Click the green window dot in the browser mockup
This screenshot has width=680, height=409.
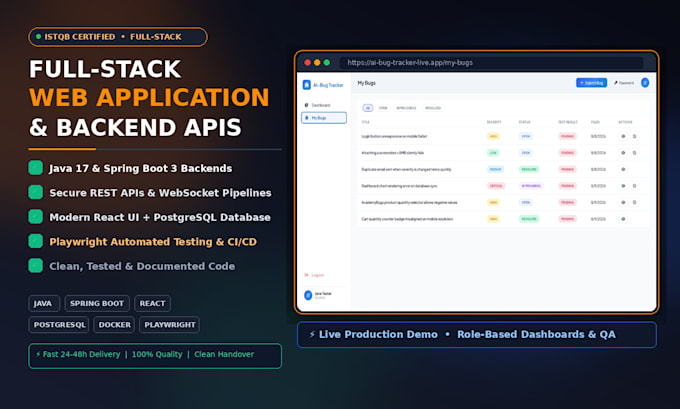pos(327,62)
